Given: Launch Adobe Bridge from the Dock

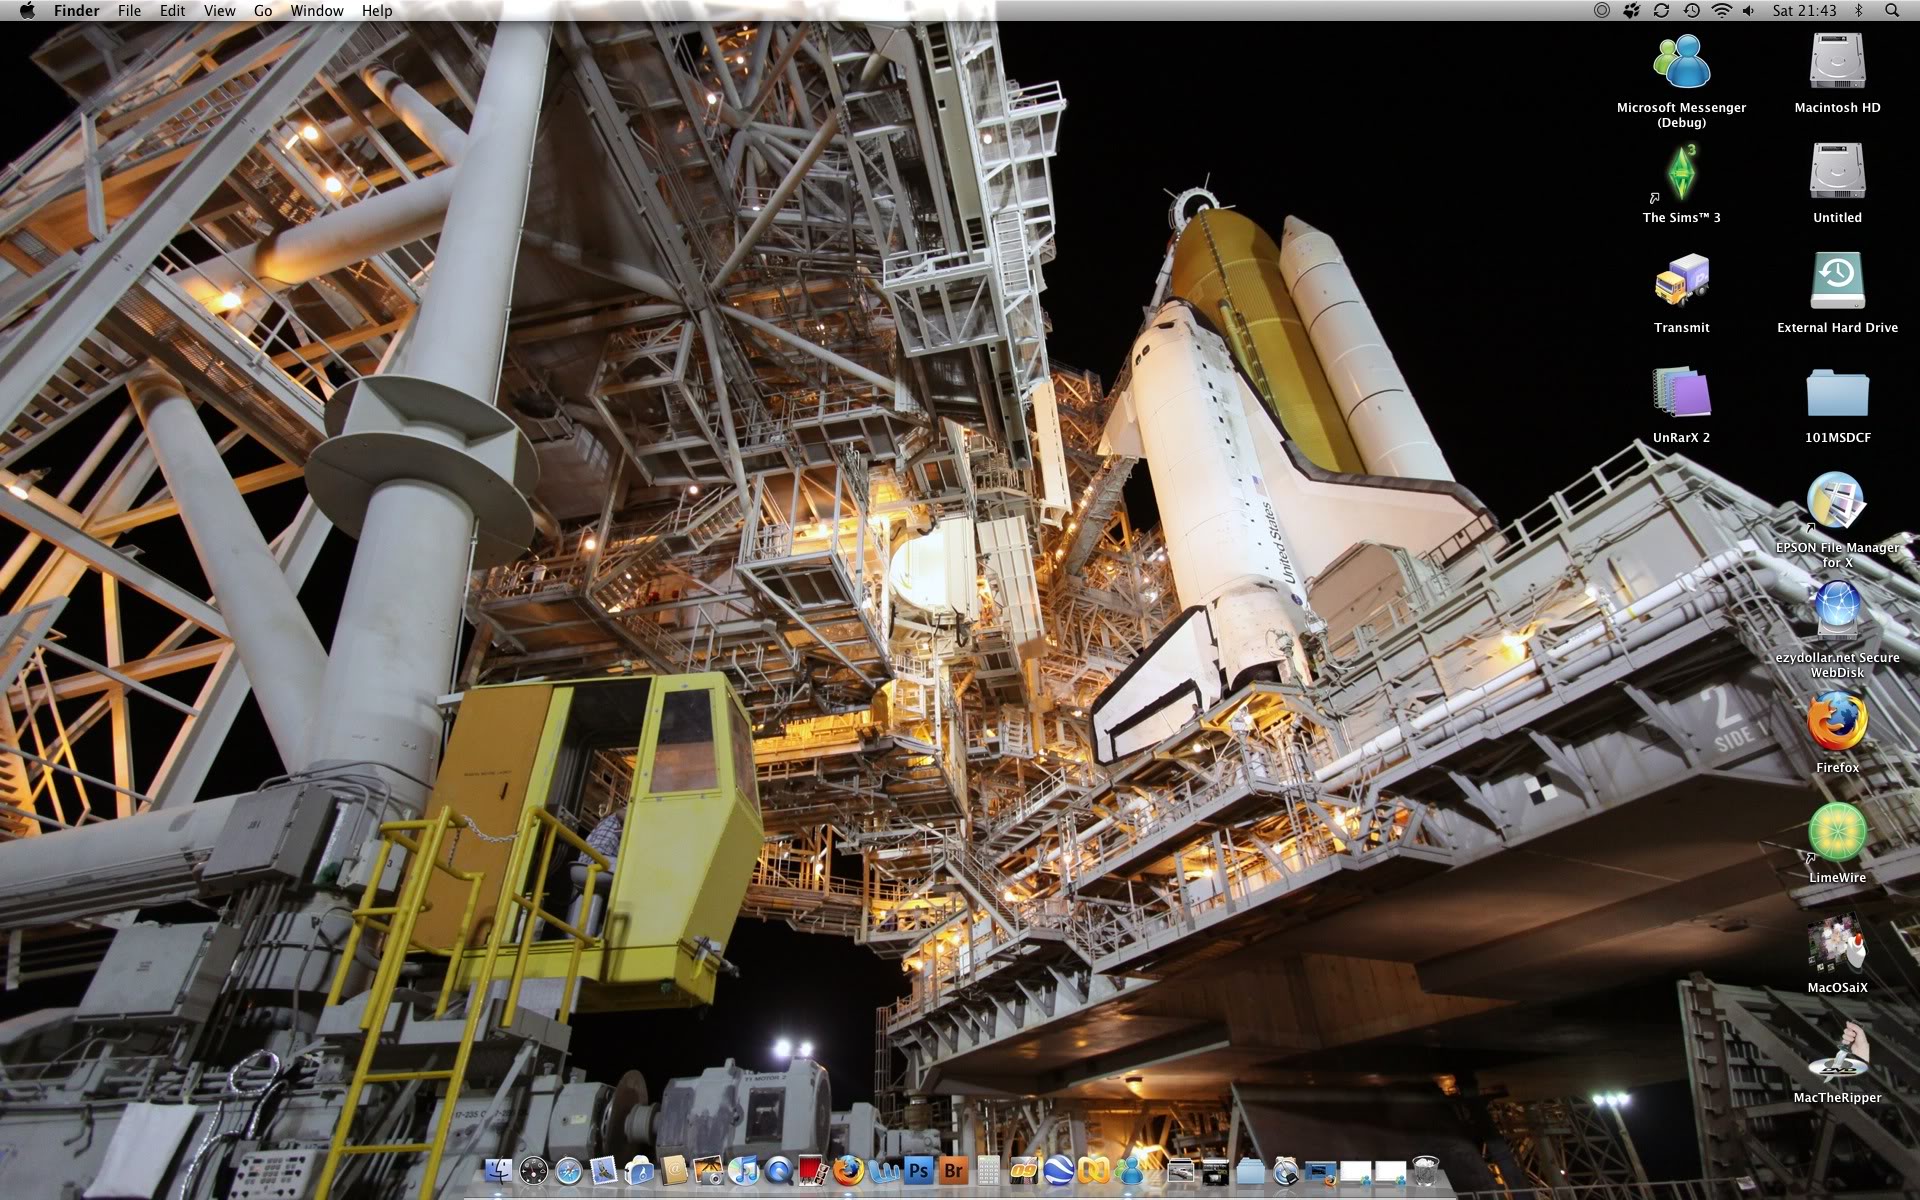Looking at the screenshot, I should (954, 1172).
